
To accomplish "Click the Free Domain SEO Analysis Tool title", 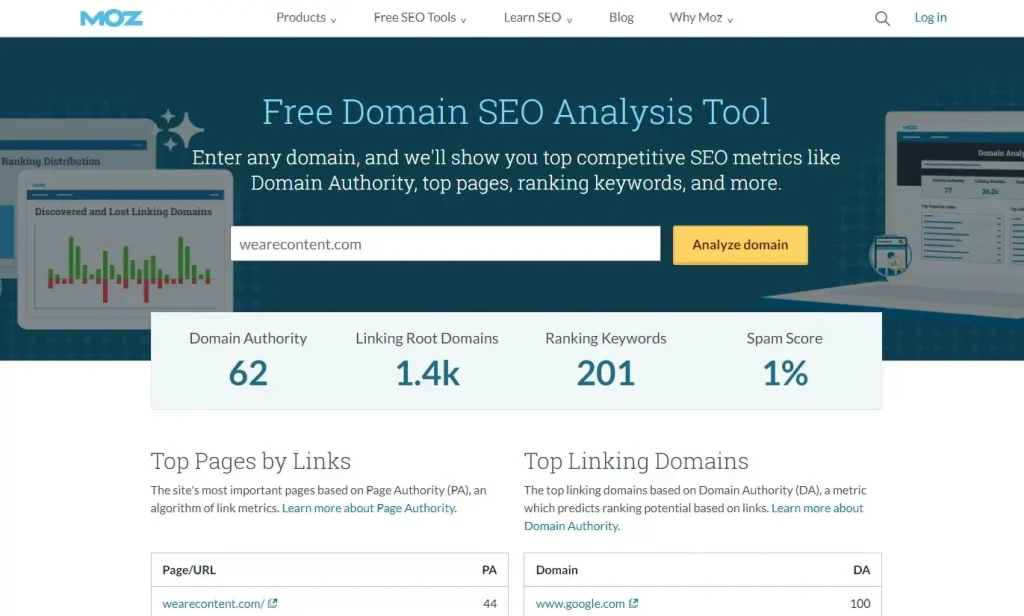I will (x=516, y=112).
